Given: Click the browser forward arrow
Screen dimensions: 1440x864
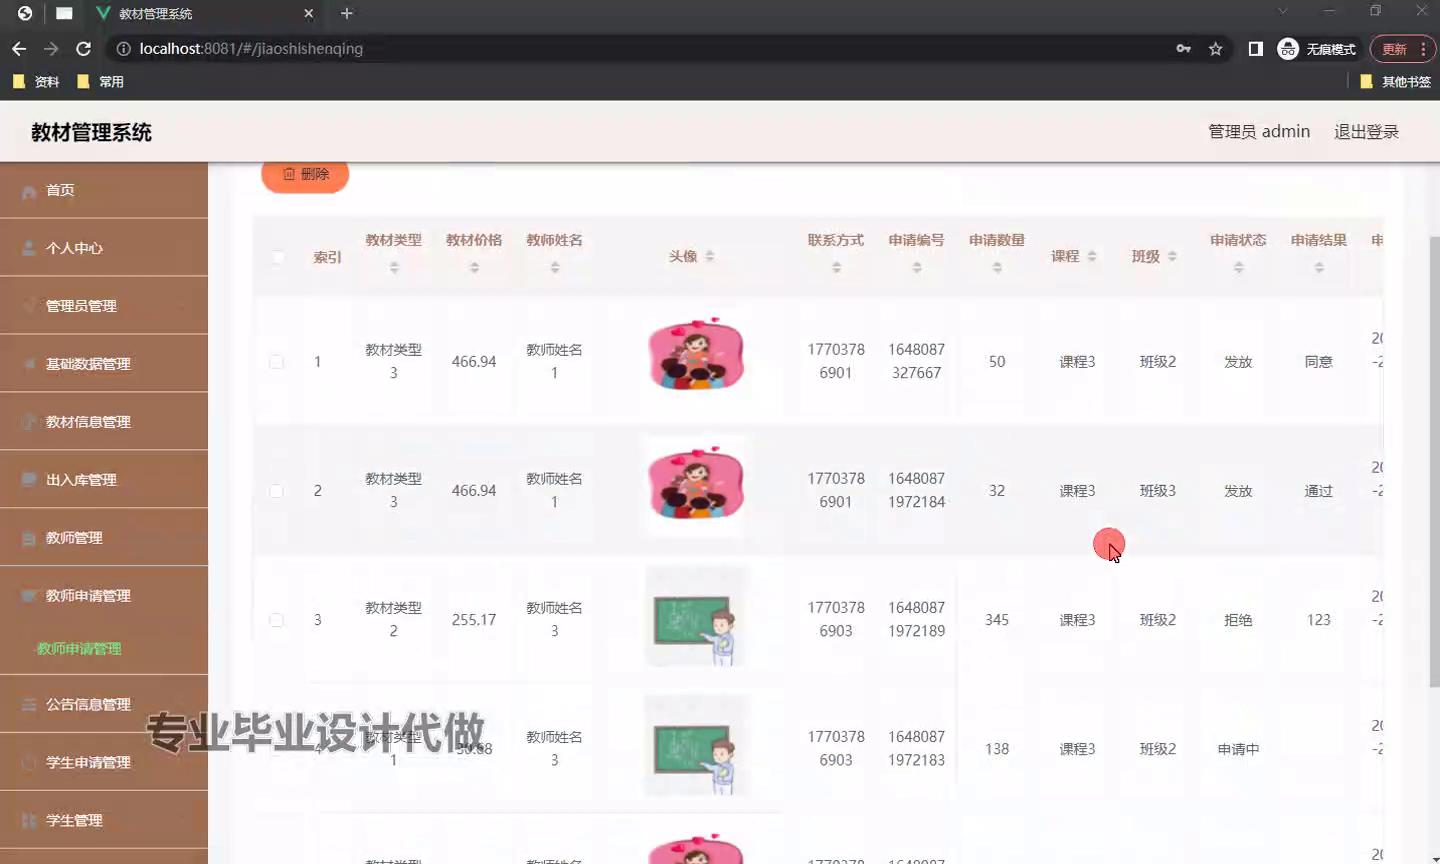Looking at the screenshot, I should pyautogui.click(x=51, y=48).
